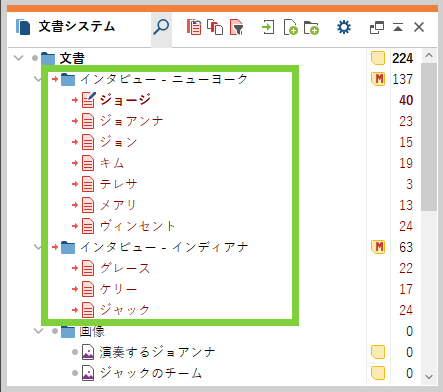
Task: Click the filter documents icon
Action: (236, 27)
